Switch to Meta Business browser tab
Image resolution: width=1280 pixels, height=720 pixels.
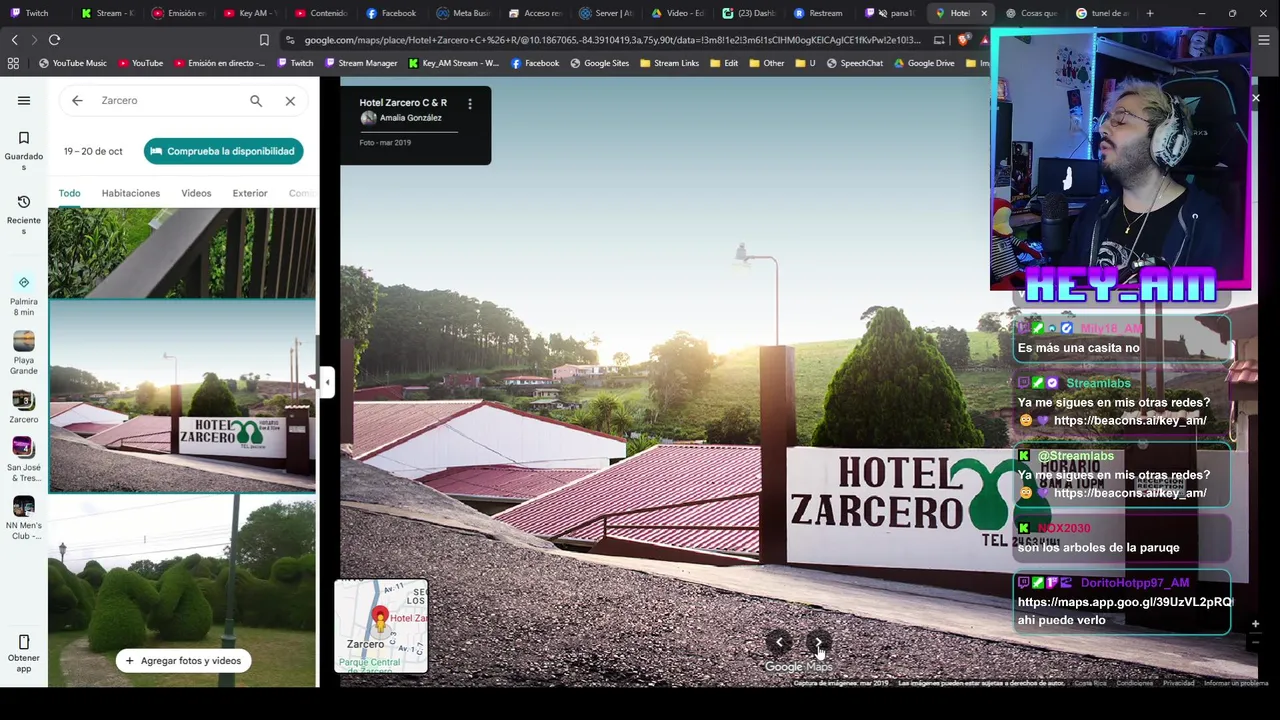tap(462, 13)
